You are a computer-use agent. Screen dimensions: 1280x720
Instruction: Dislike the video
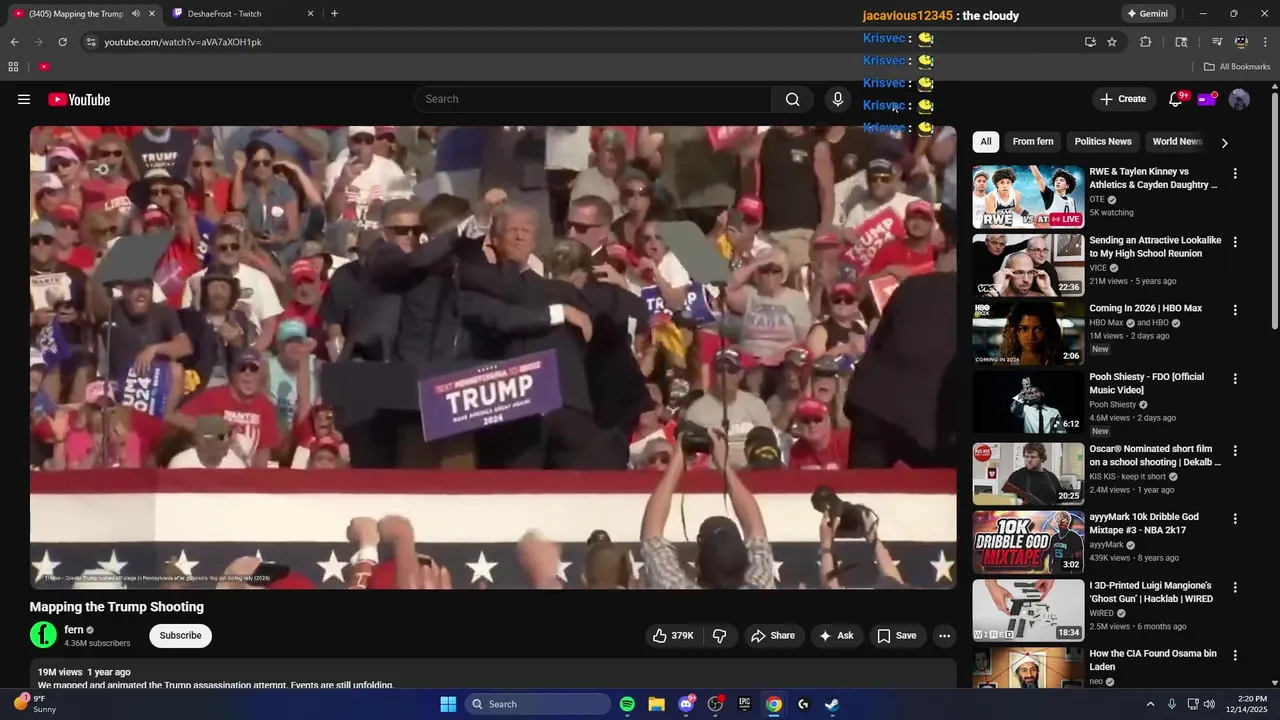[719, 636]
